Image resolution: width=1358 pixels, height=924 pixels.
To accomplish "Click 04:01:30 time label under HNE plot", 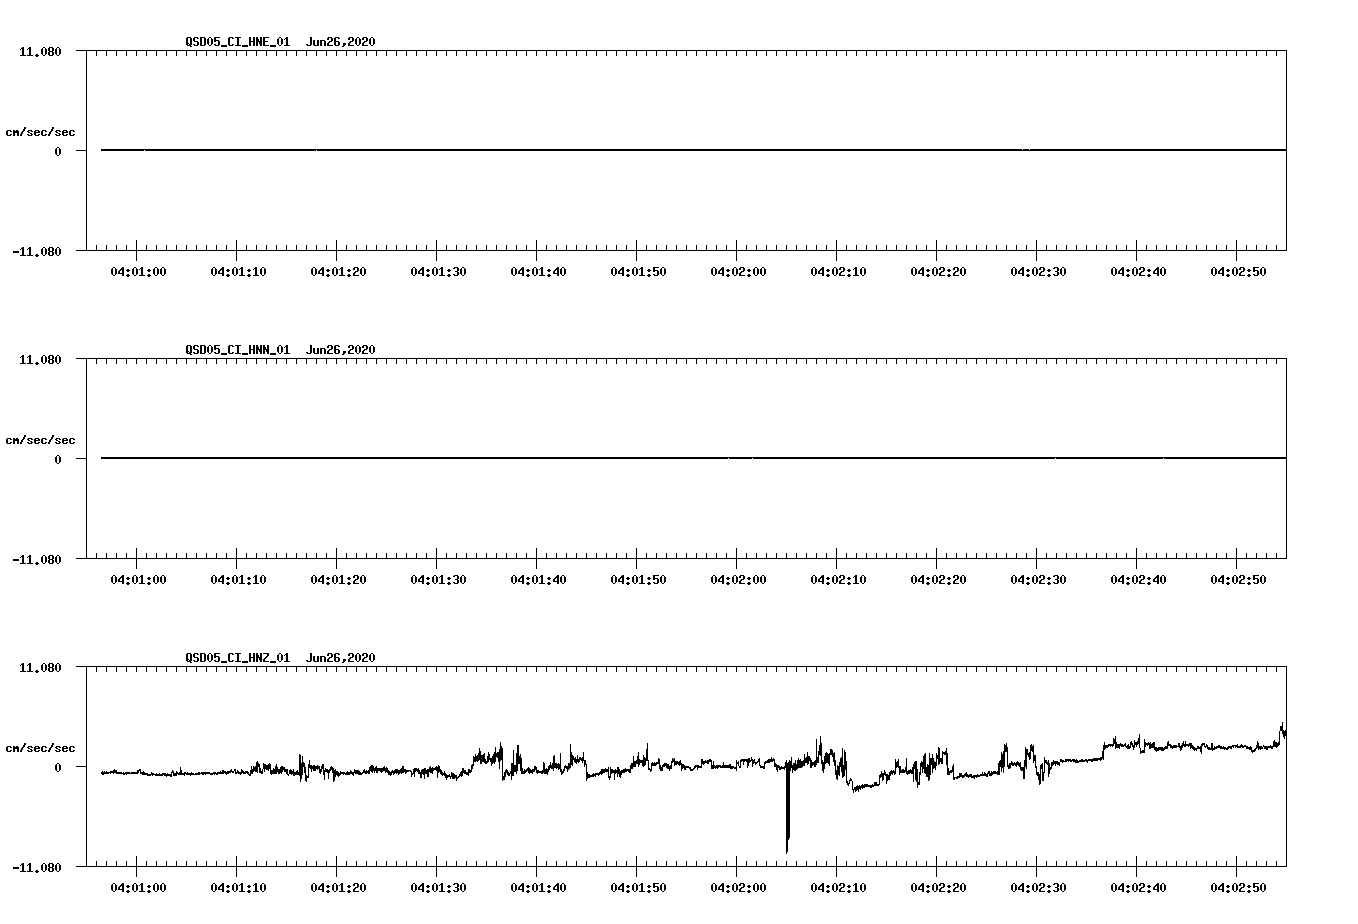I will [438, 272].
